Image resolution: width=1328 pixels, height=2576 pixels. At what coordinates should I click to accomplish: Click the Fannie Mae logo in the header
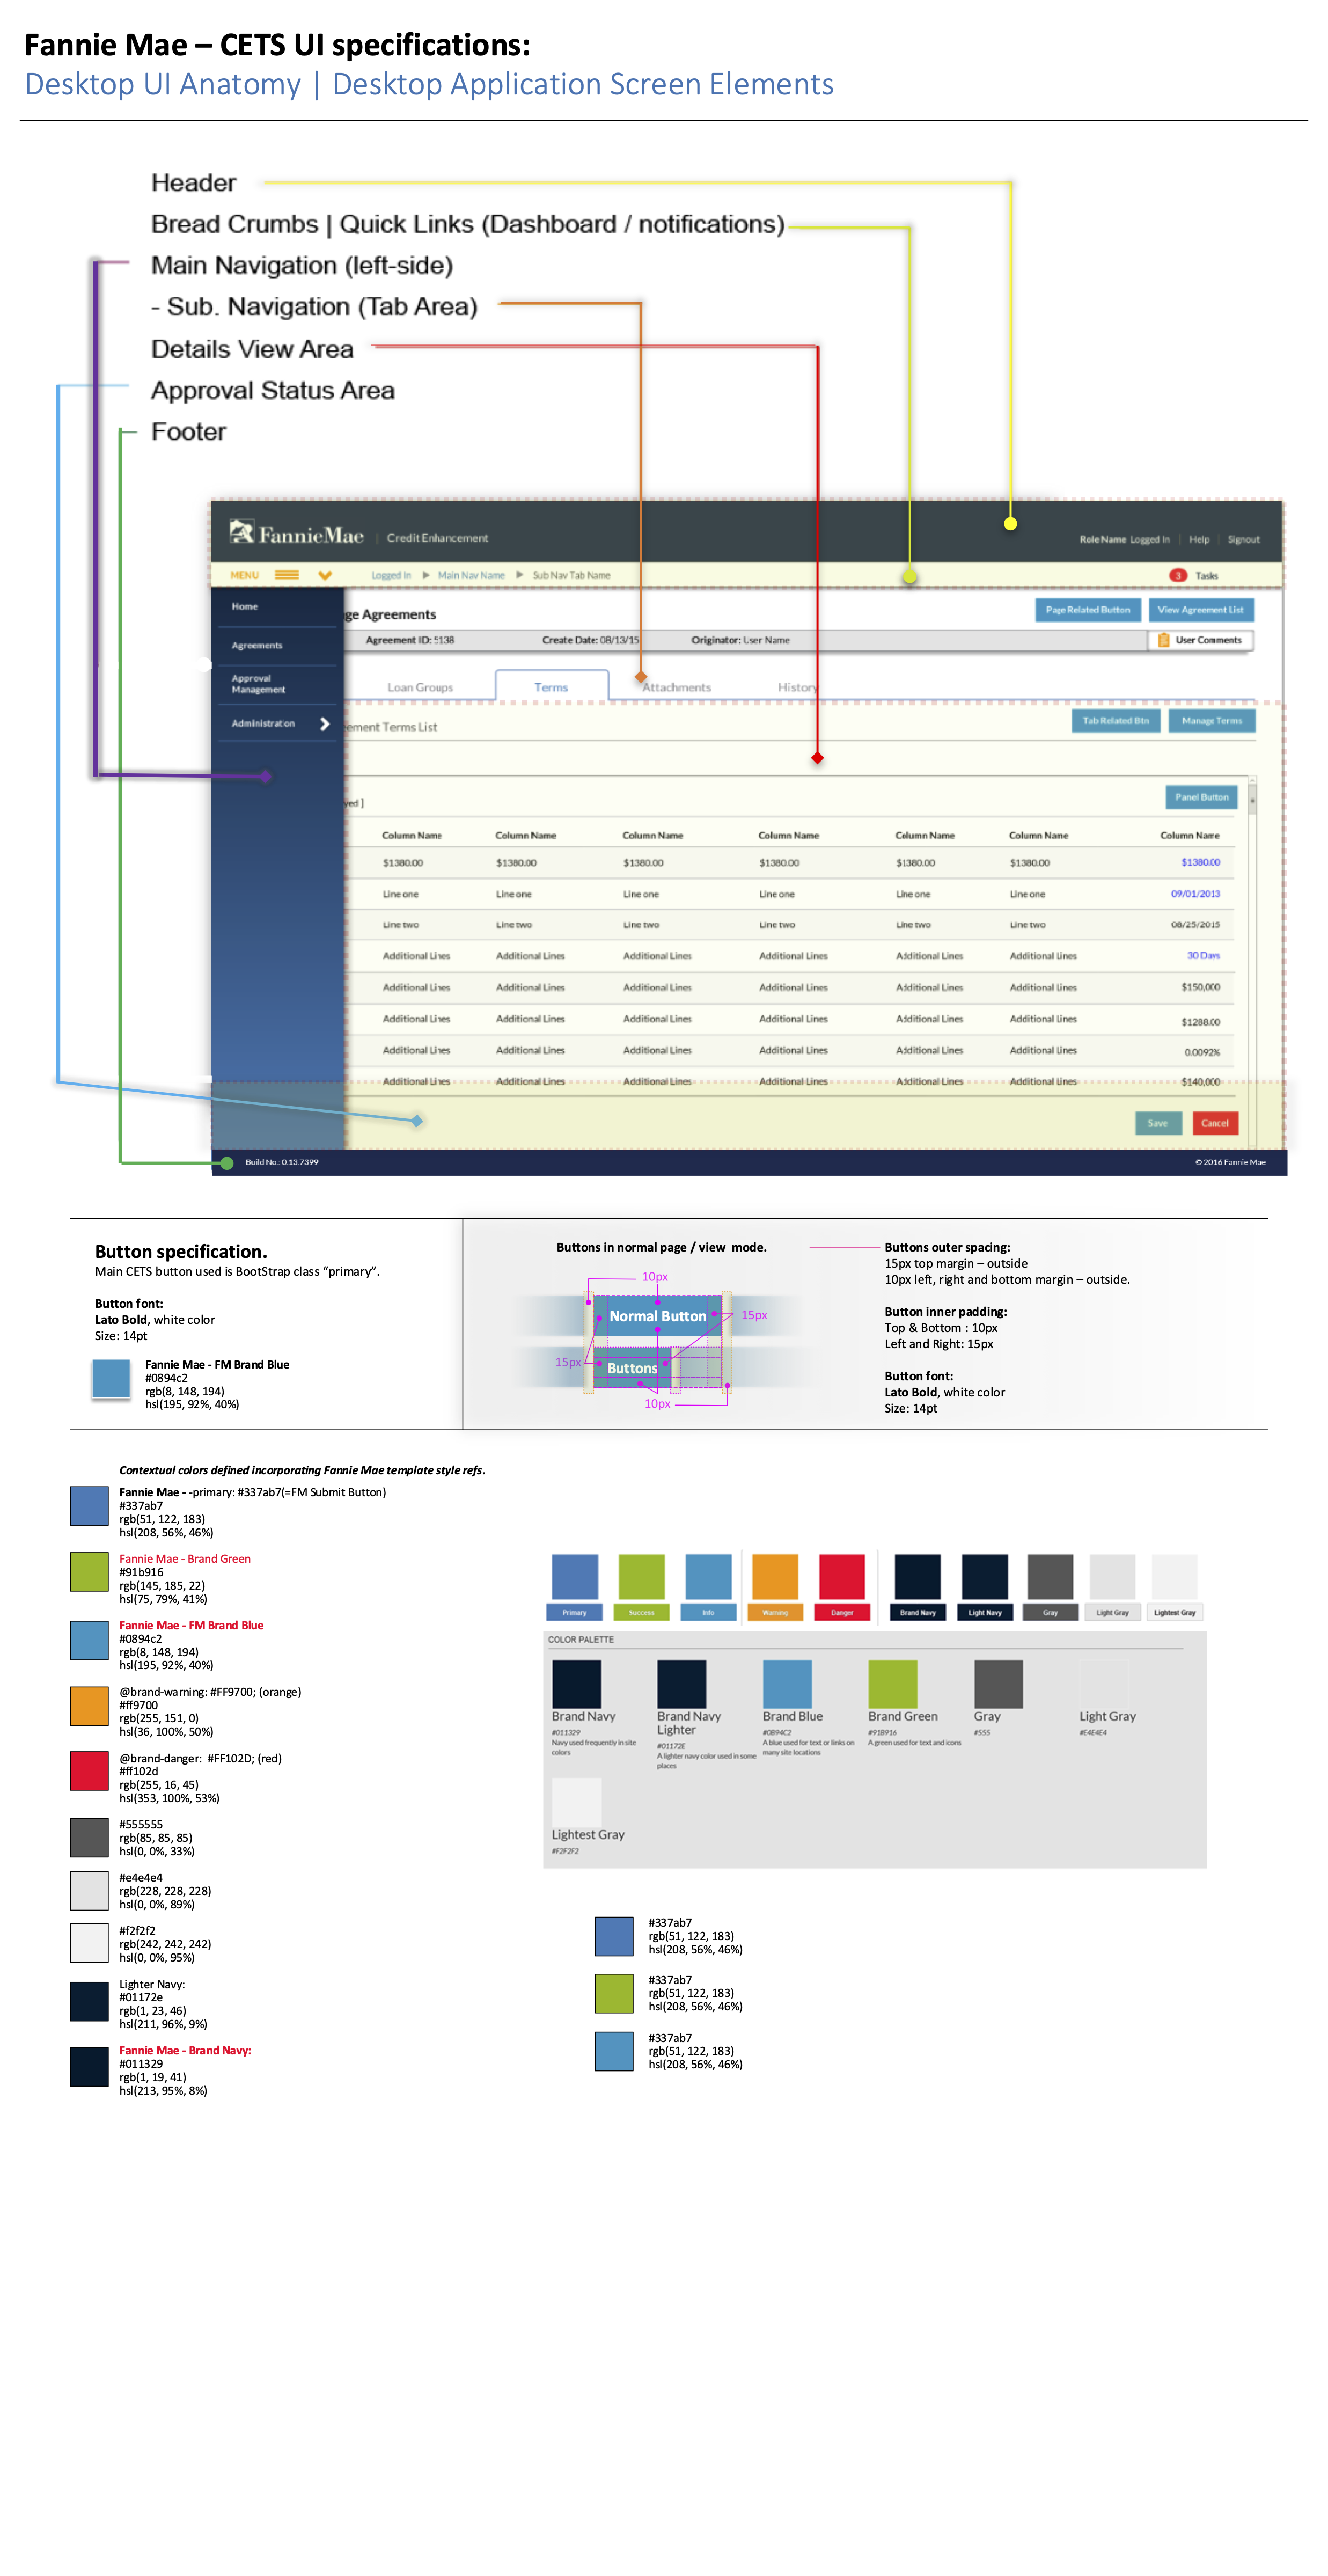point(296,533)
